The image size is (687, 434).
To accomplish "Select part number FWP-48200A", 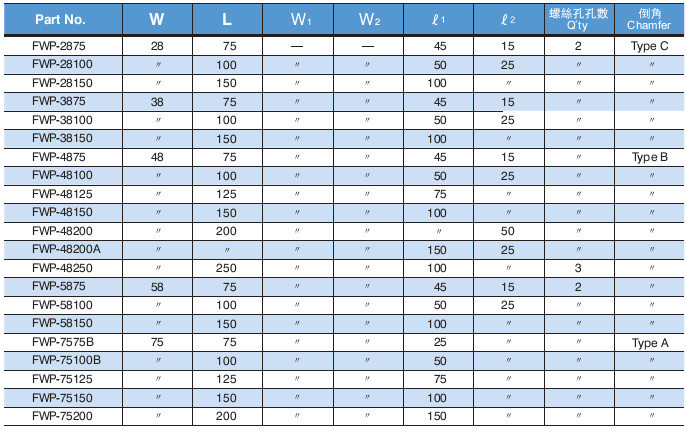I will point(60,249).
